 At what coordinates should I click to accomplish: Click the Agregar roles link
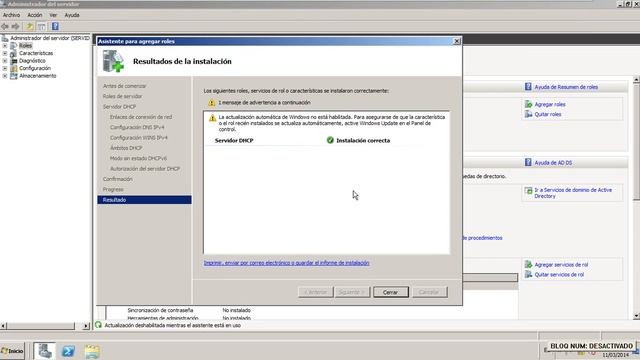point(550,104)
